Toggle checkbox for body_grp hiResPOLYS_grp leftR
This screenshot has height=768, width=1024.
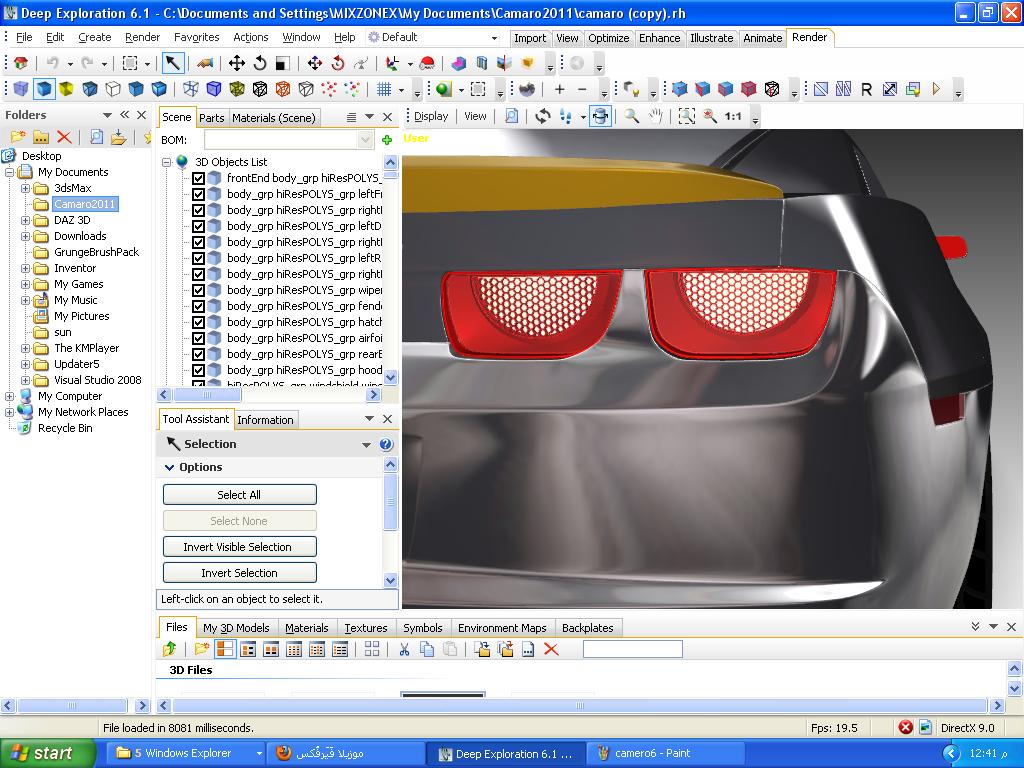(199, 258)
